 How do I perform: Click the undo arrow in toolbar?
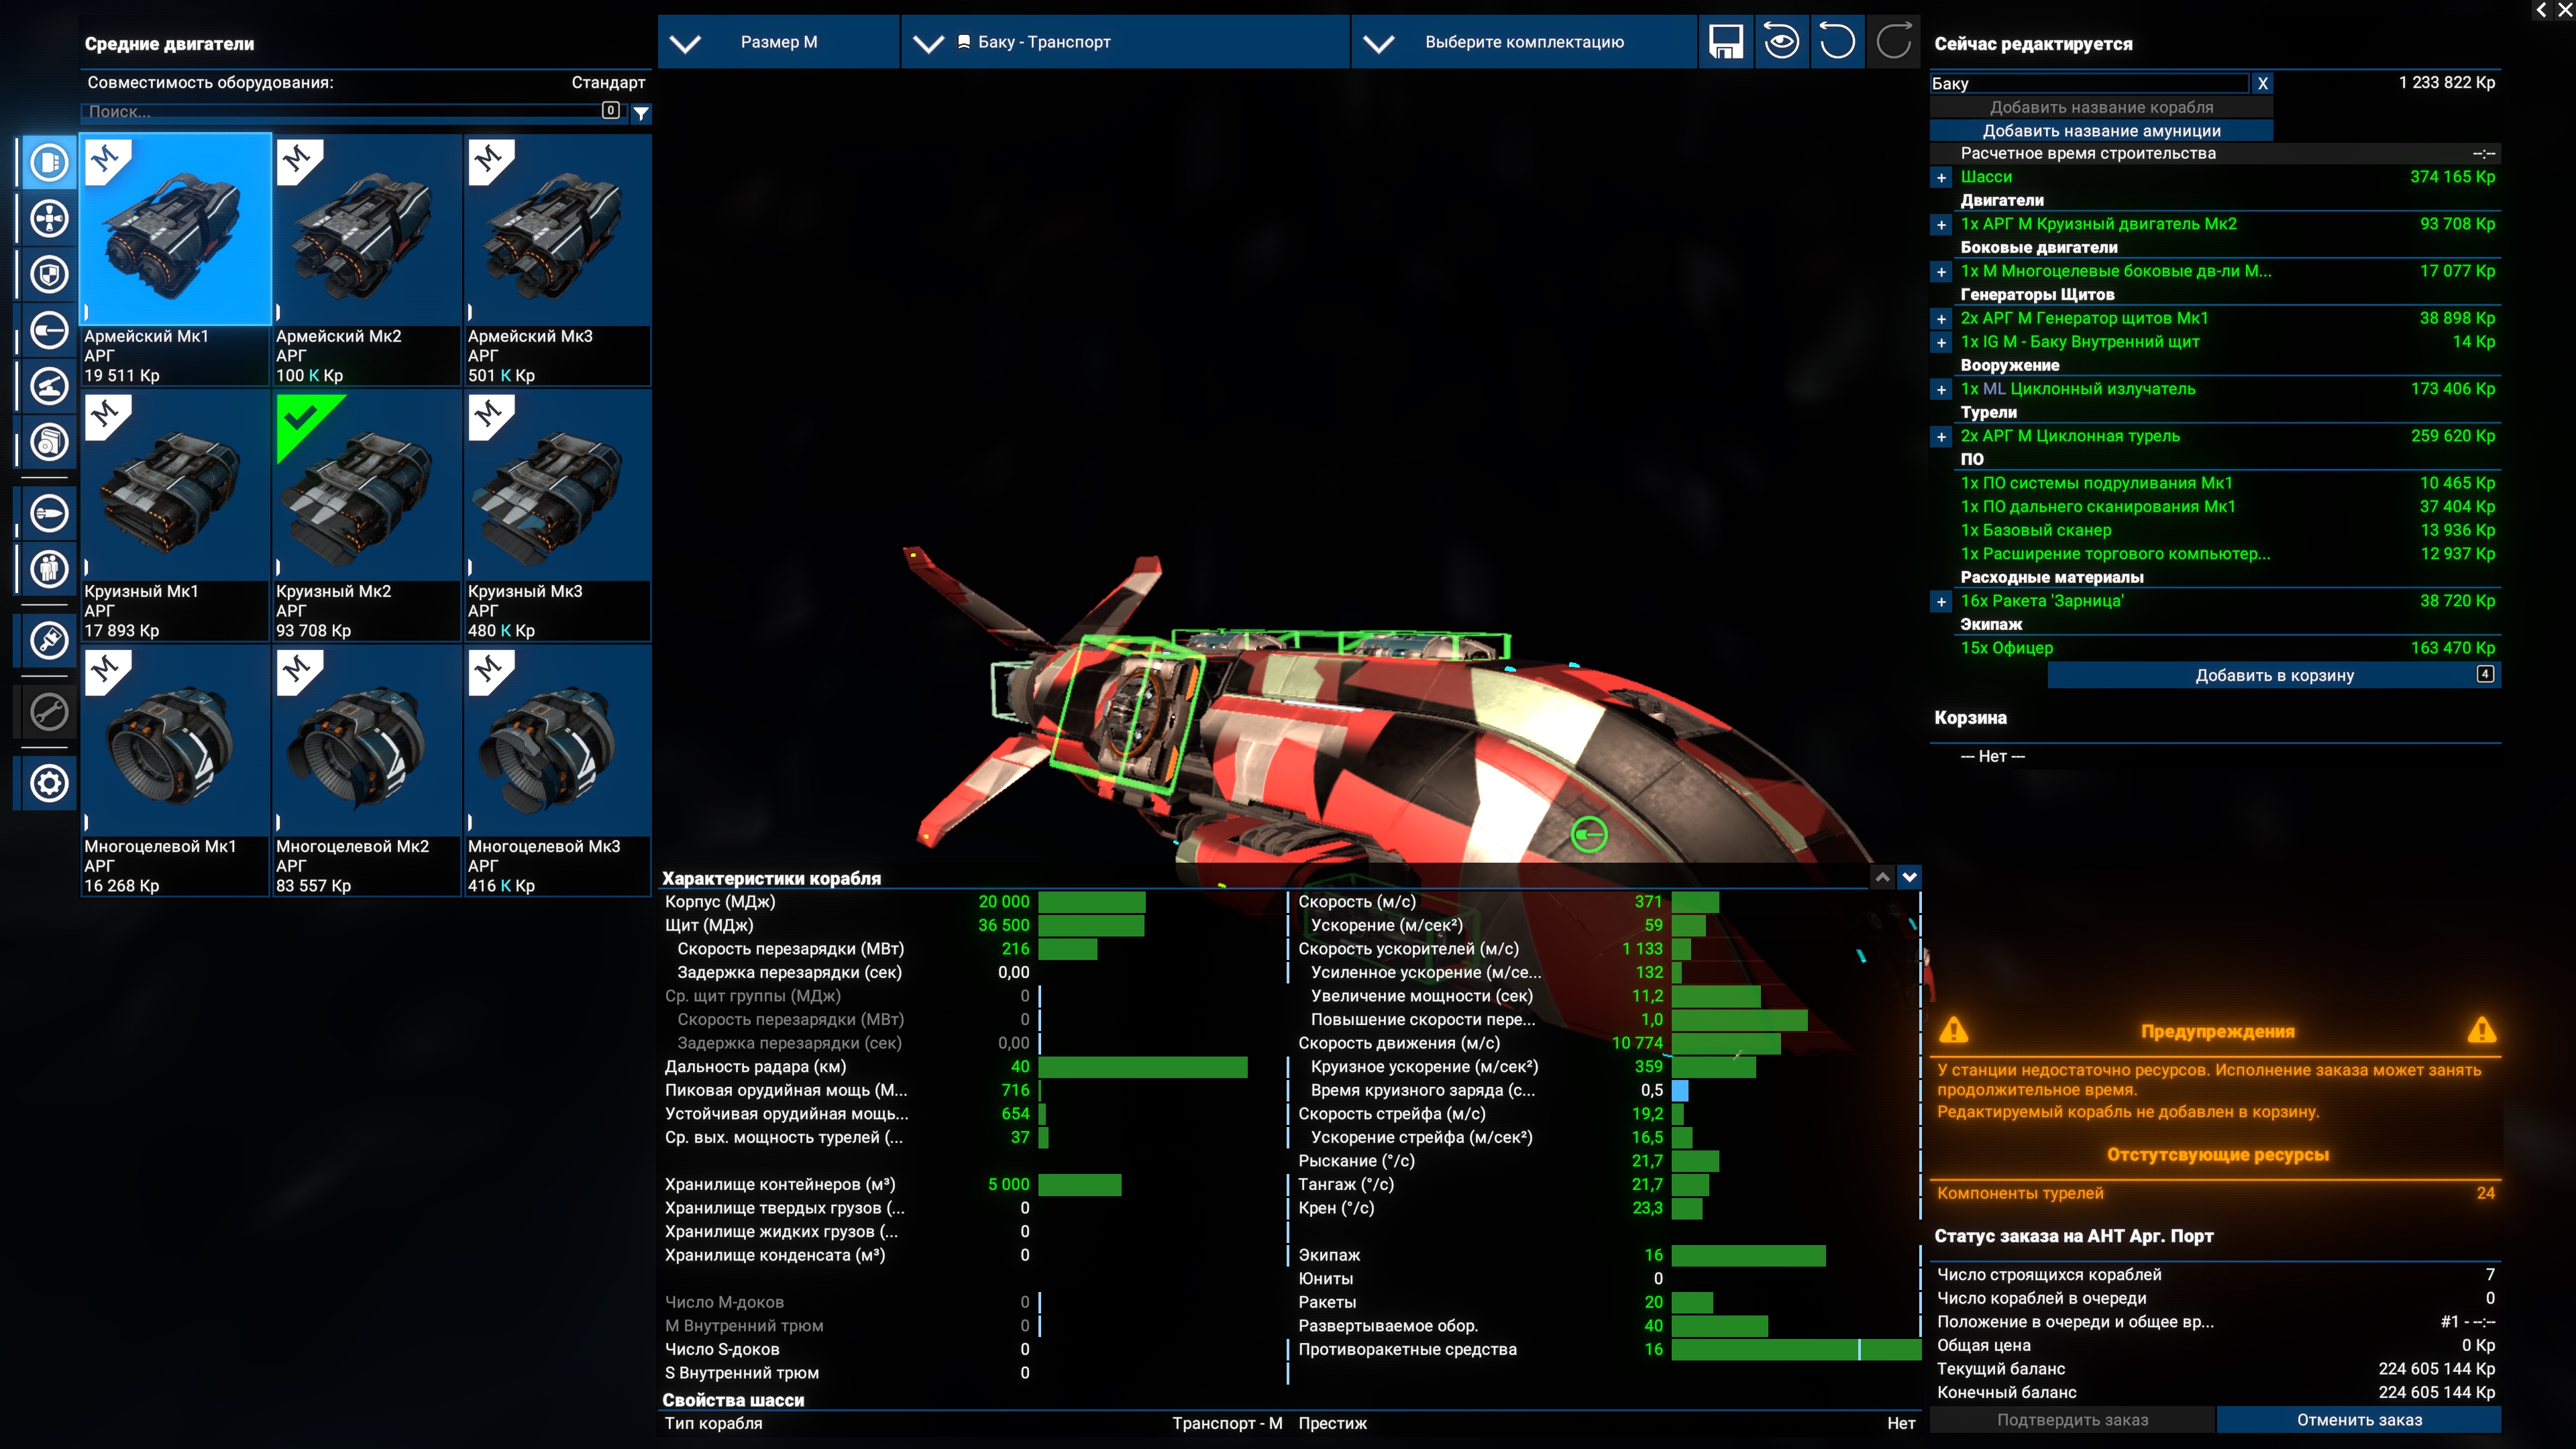pyautogui.click(x=1837, y=42)
